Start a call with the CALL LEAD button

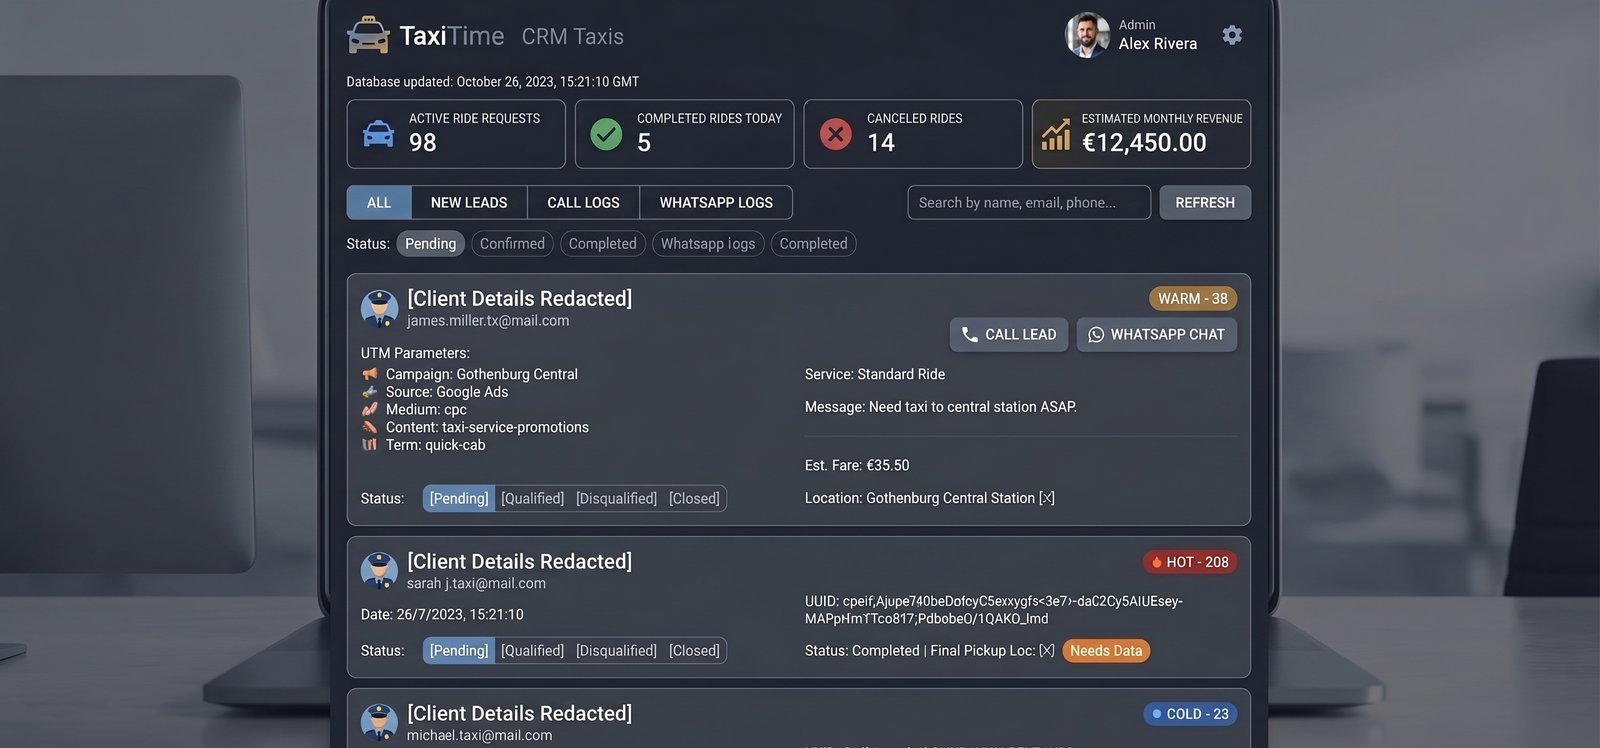1009,335
